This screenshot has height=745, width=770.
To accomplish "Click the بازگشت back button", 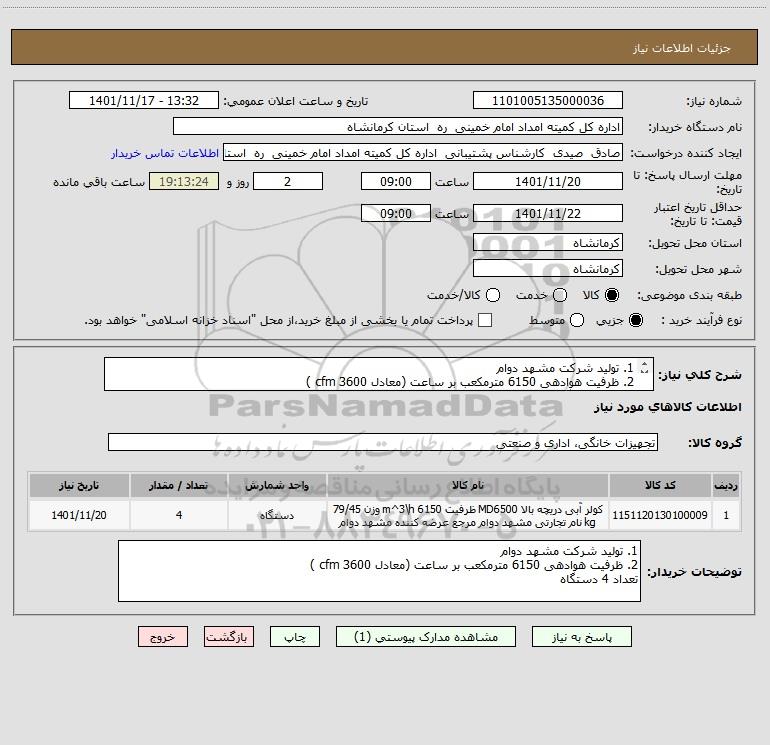I will click(229, 637).
